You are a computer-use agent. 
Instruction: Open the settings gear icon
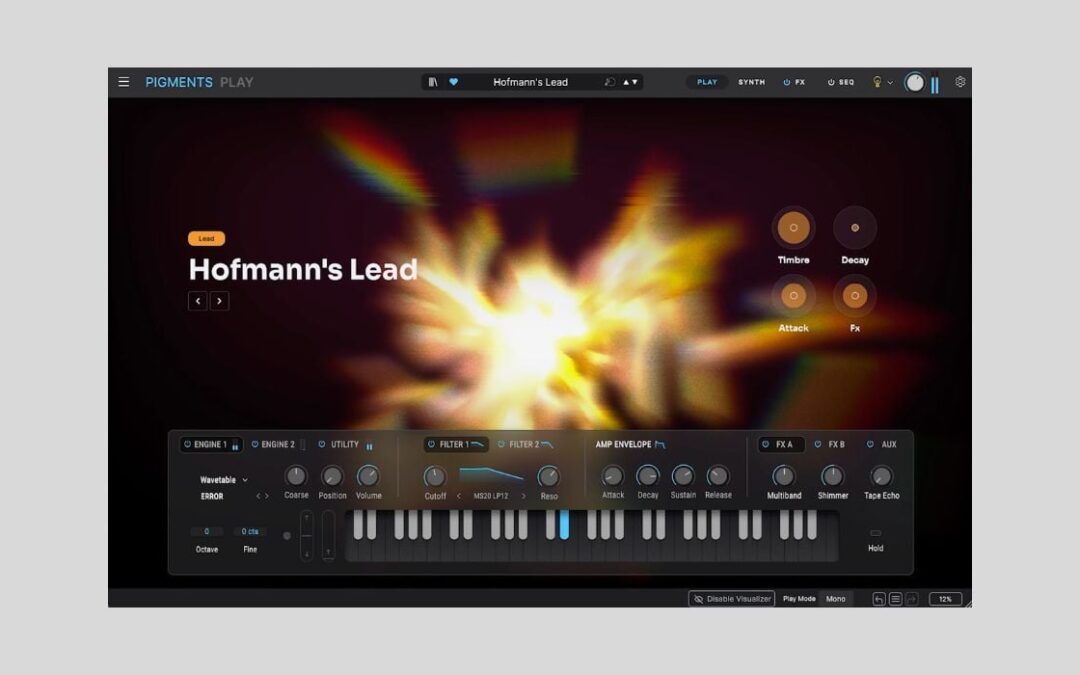(x=960, y=82)
